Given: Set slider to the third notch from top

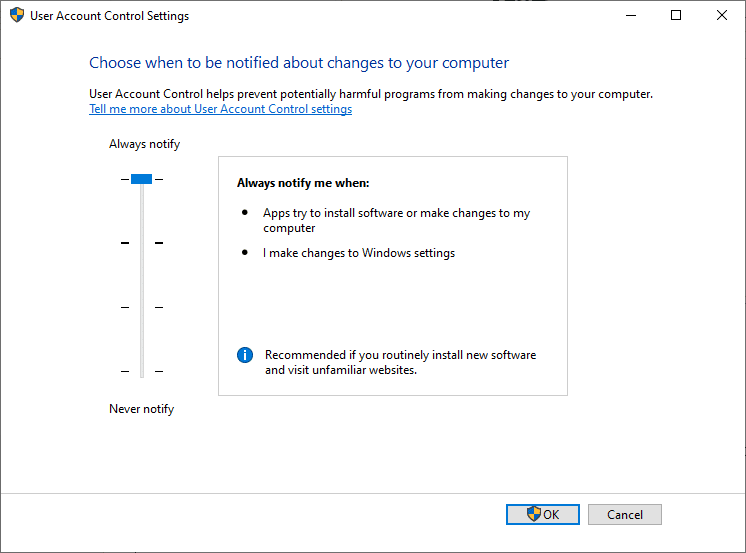Looking at the screenshot, I should pyautogui.click(x=141, y=307).
